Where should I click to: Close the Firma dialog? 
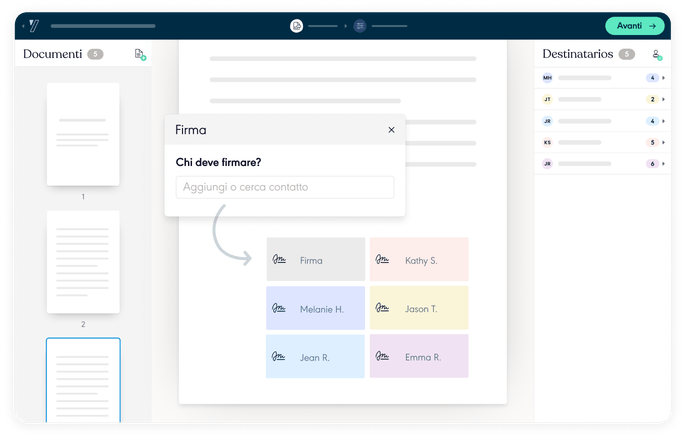click(391, 130)
